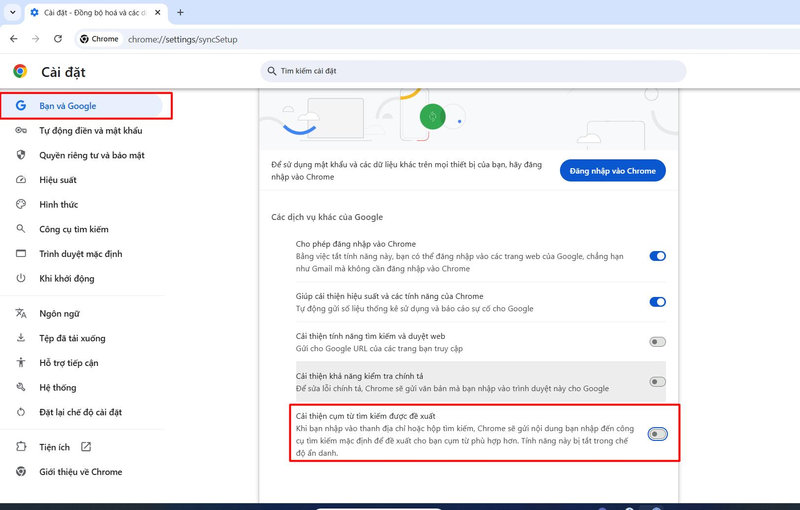Click the Chrome icon beside Giới thiệu về Chrome
The image size is (800, 510).
coord(21,471)
